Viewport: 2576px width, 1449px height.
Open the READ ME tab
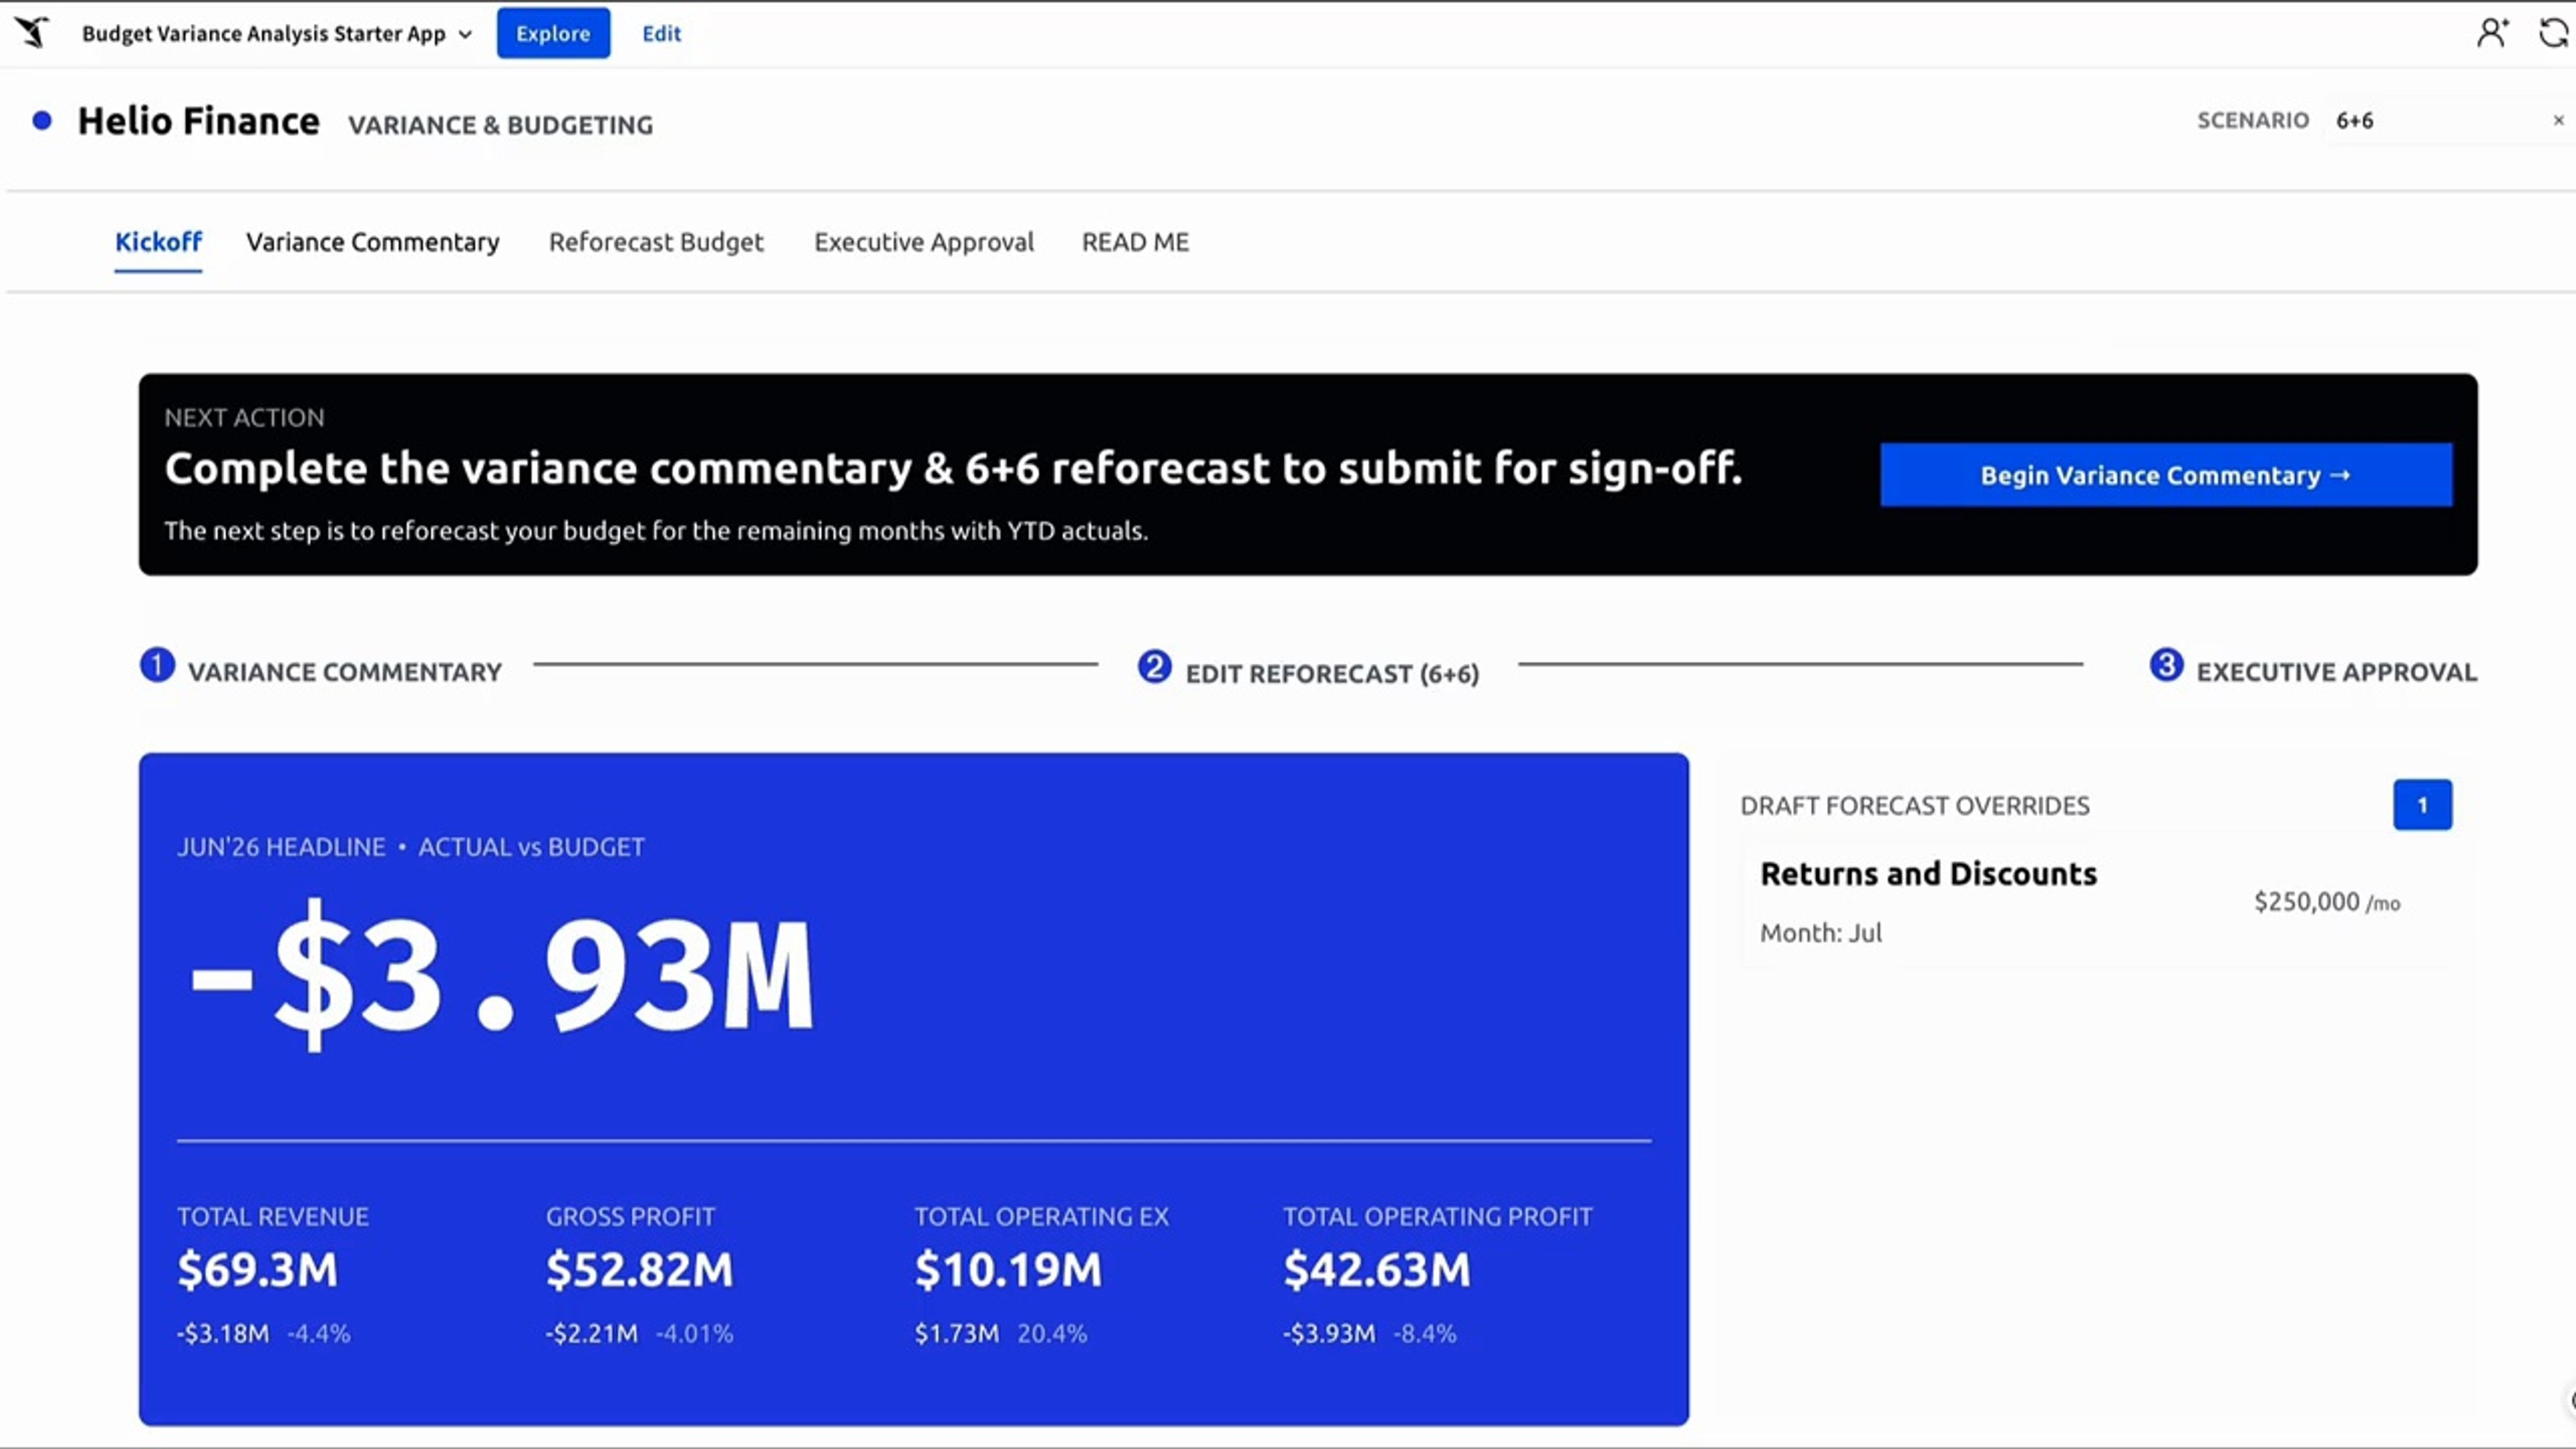pyautogui.click(x=1135, y=242)
